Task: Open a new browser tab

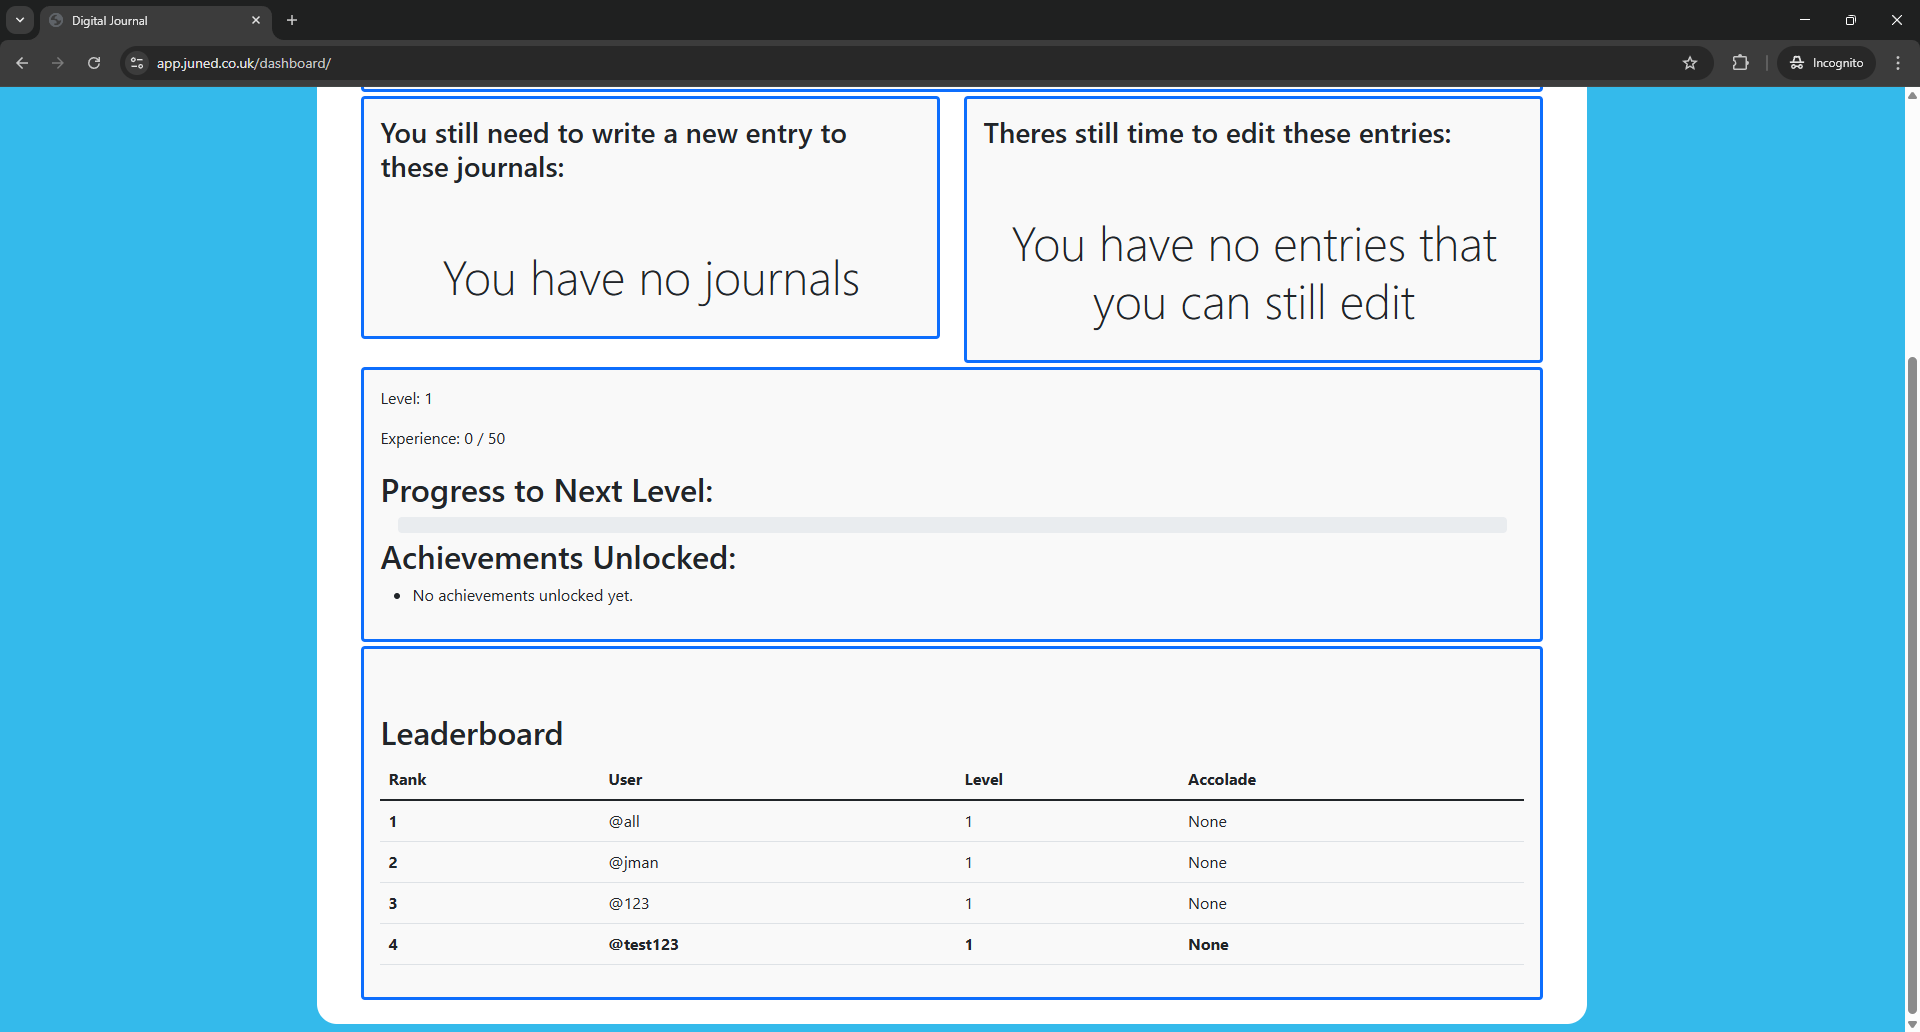Action: pos(292,20)
